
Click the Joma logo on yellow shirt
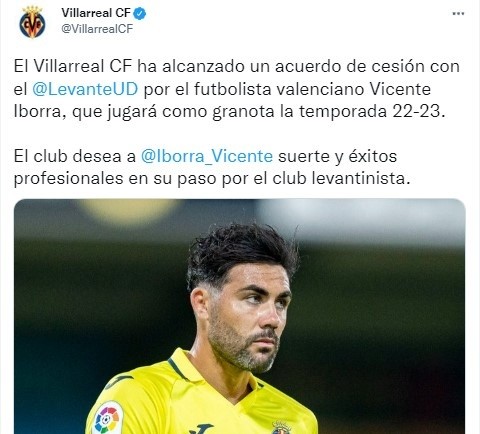[200, 429]
